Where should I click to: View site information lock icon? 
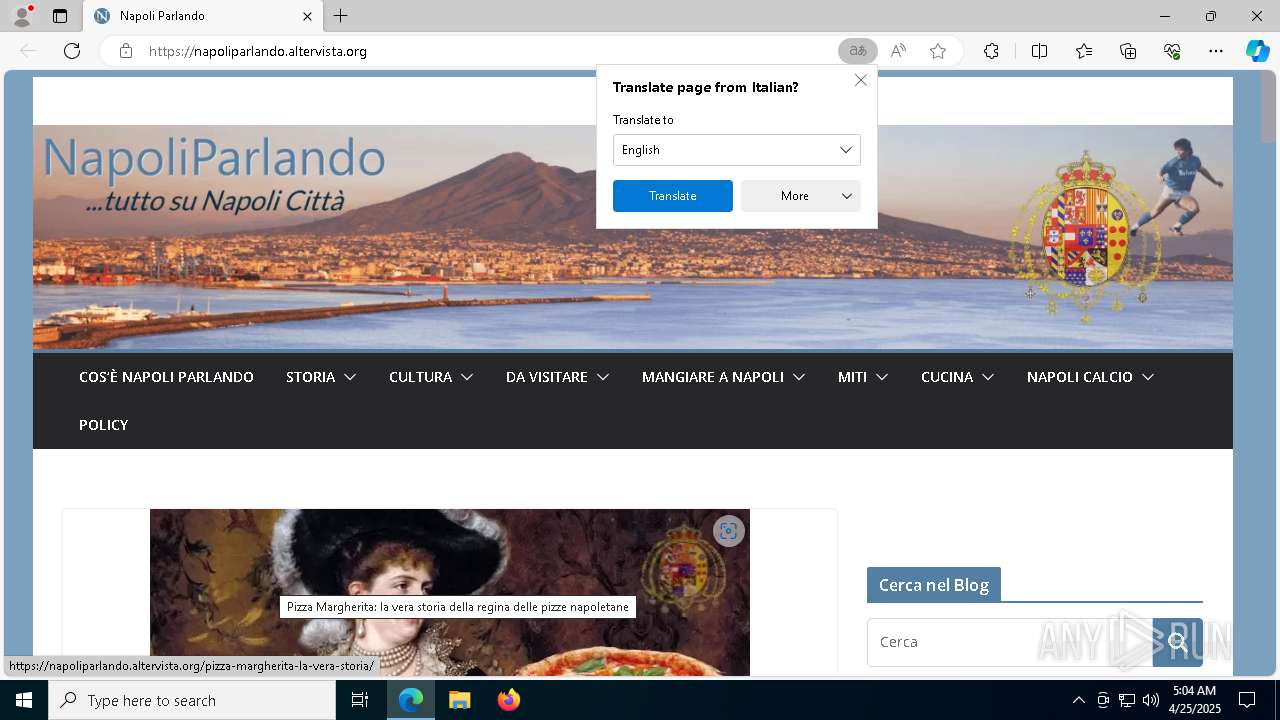pos(126,51)
